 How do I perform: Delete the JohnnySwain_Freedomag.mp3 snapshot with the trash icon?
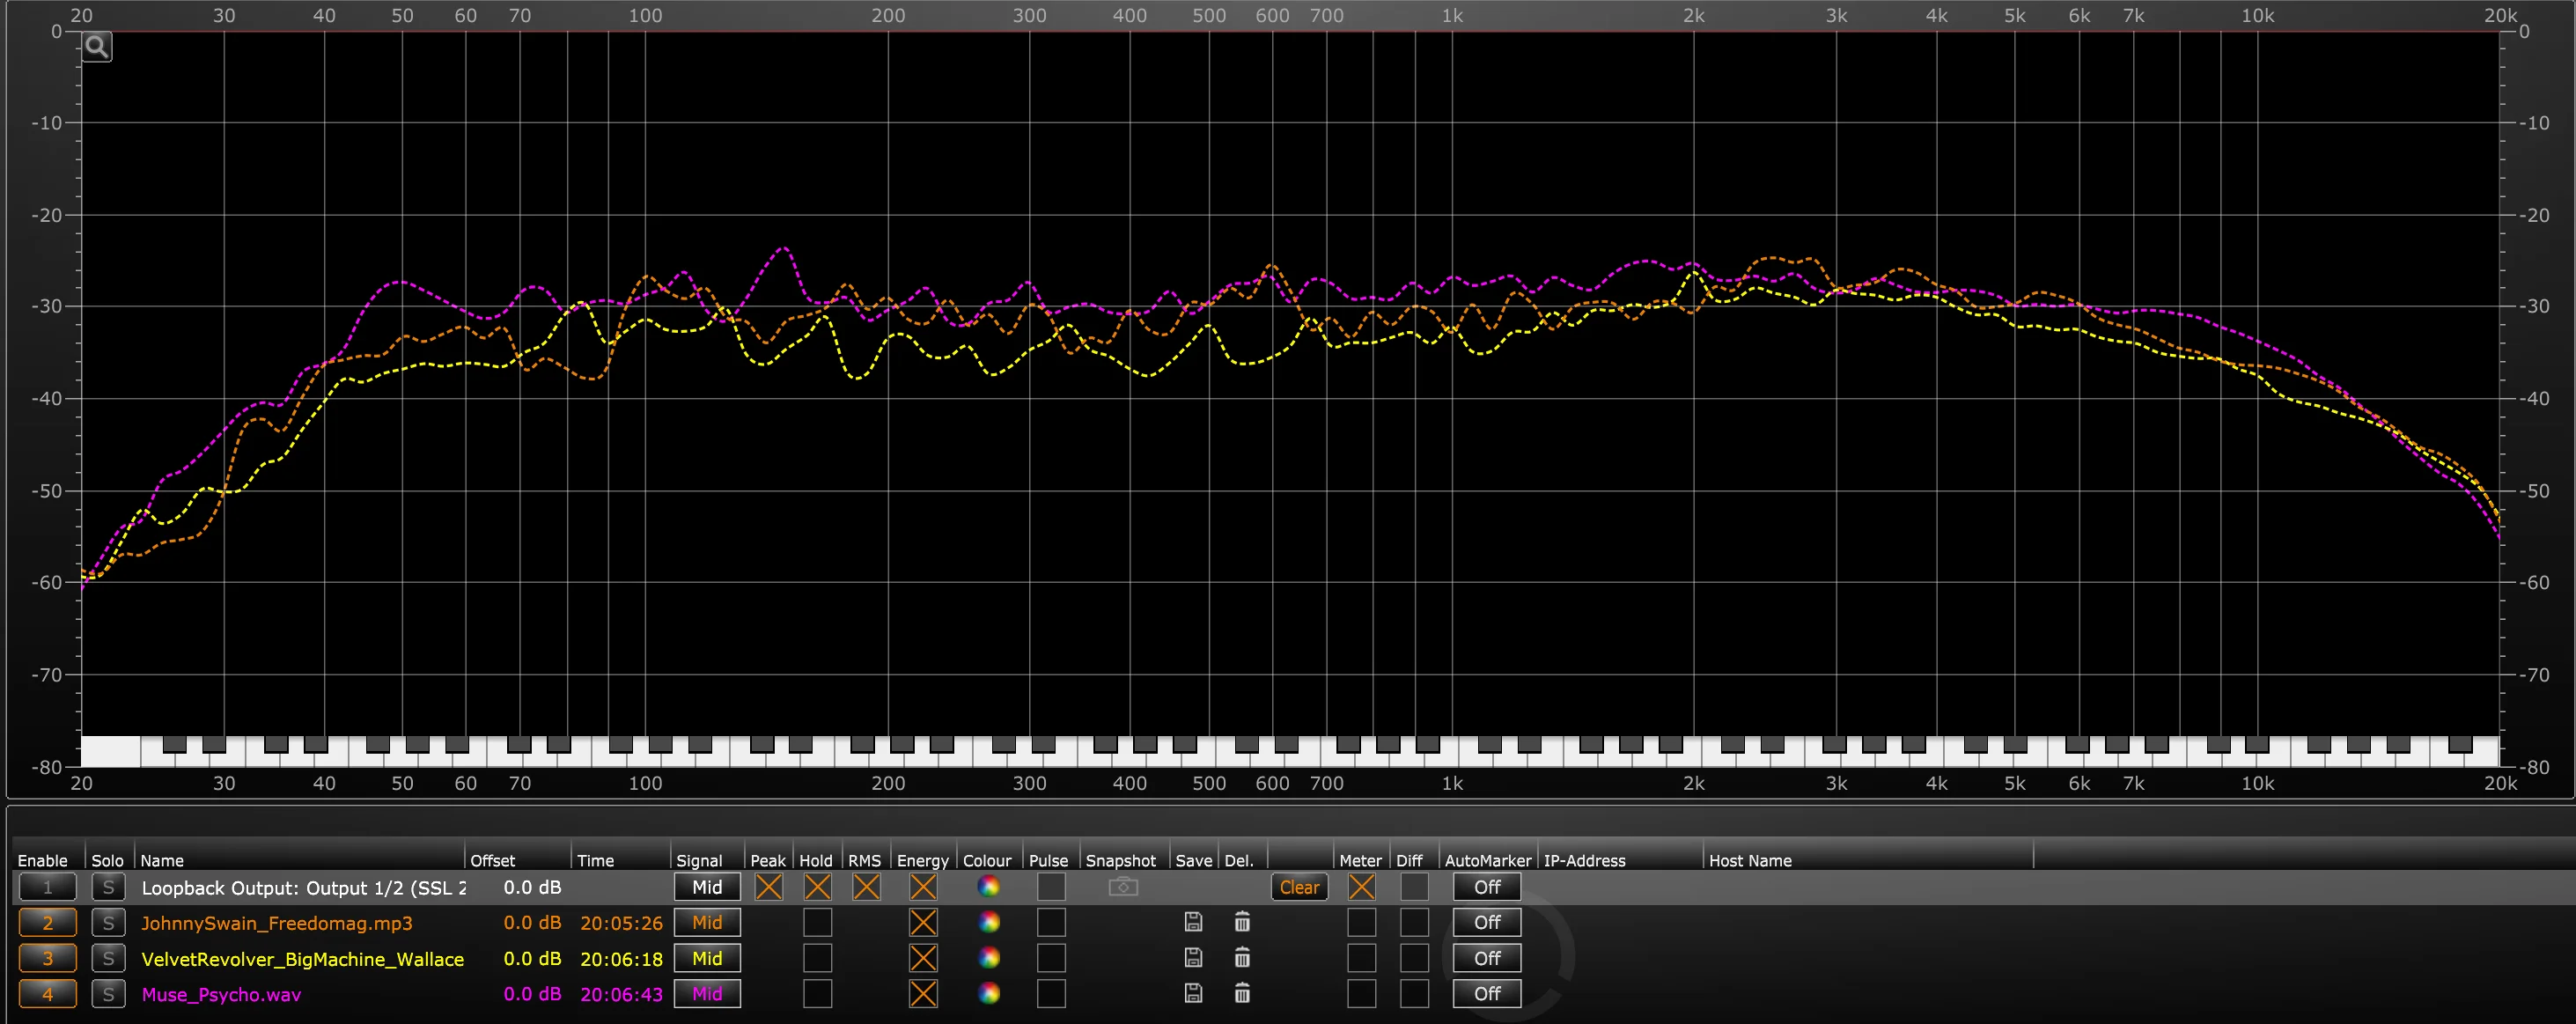tap(1242, 922)
